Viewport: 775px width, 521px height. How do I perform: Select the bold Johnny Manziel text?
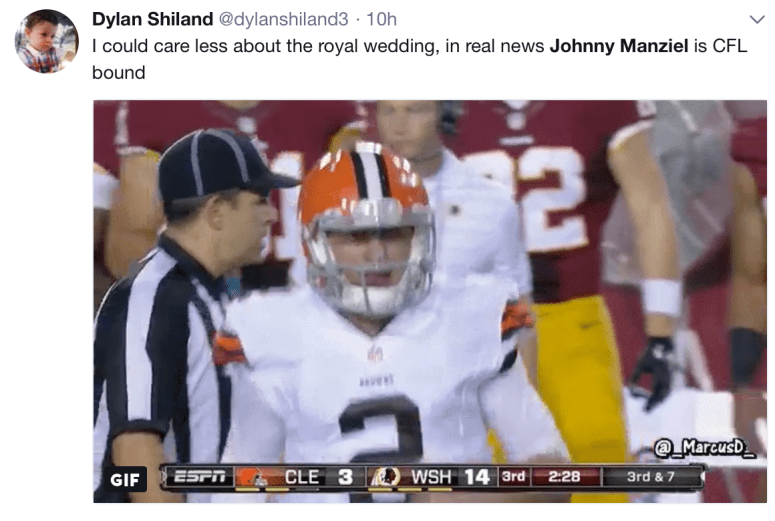click(619, 46)
